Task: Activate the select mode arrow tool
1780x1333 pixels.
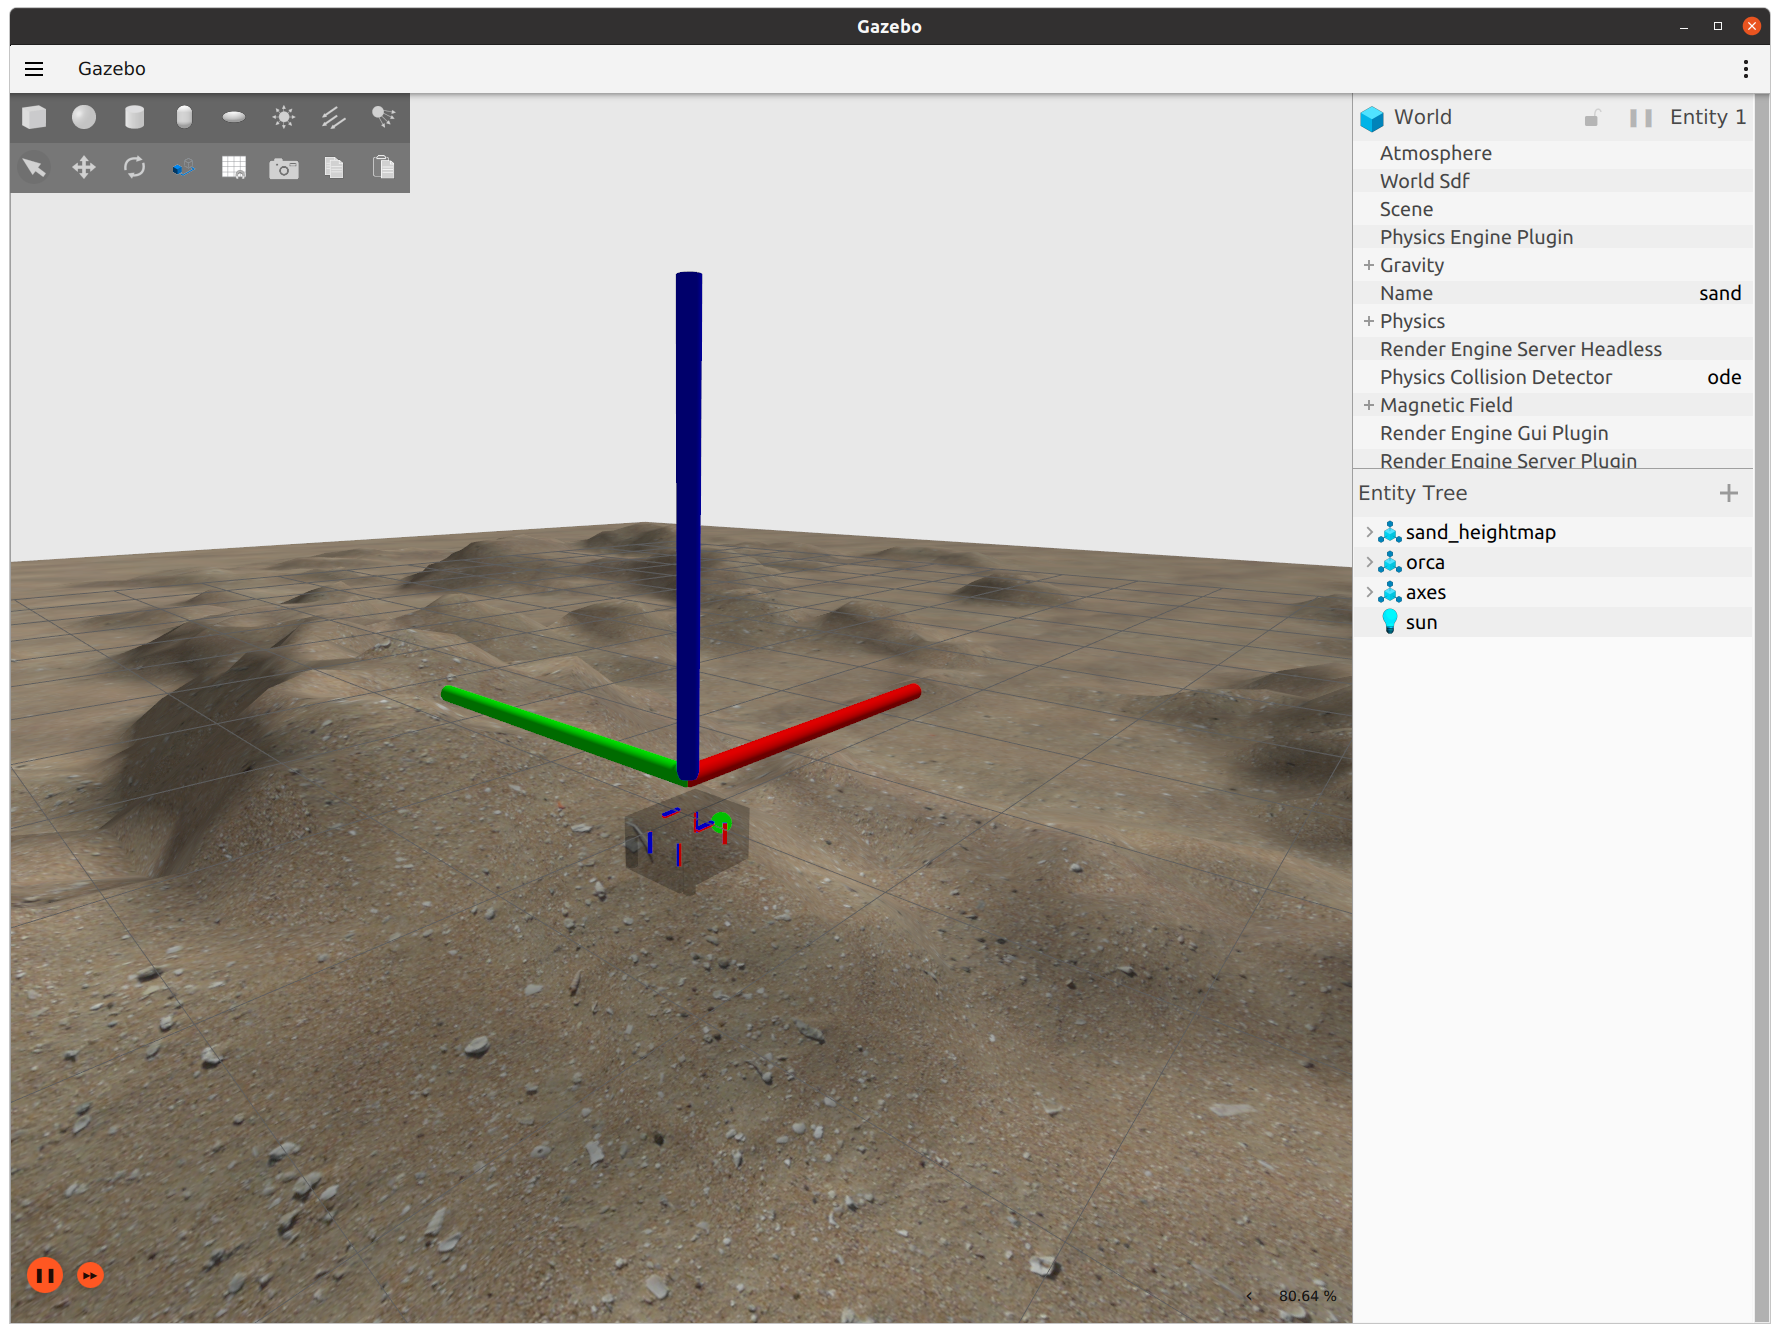Action: pos(34,167)
